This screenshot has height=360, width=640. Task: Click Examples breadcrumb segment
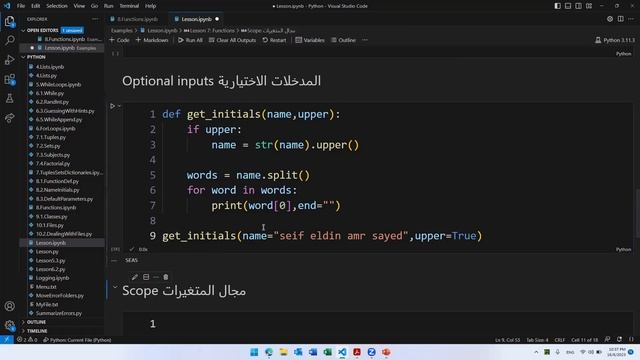click(122, 30)
